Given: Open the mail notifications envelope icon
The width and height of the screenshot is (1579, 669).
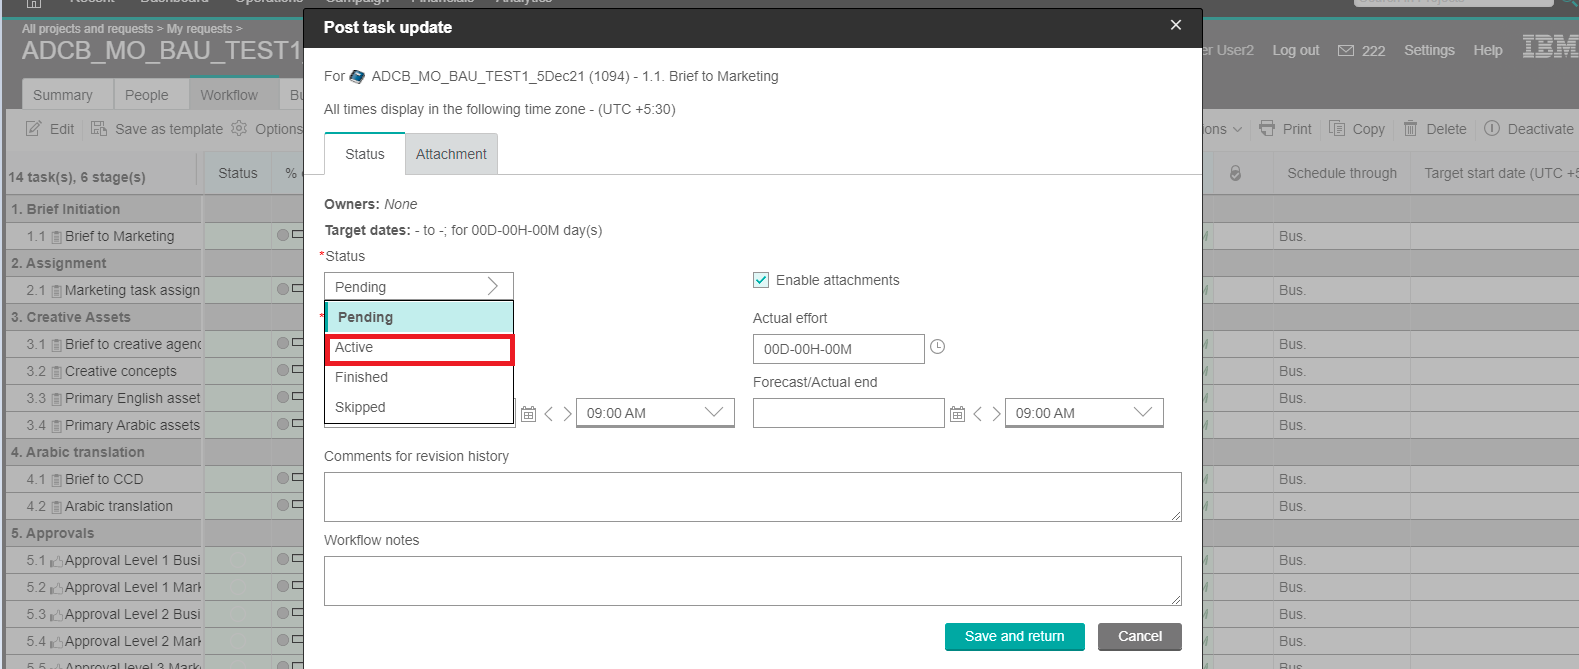Looking at the screenshot, I should pyautogui.click(x=1346, y=51).
